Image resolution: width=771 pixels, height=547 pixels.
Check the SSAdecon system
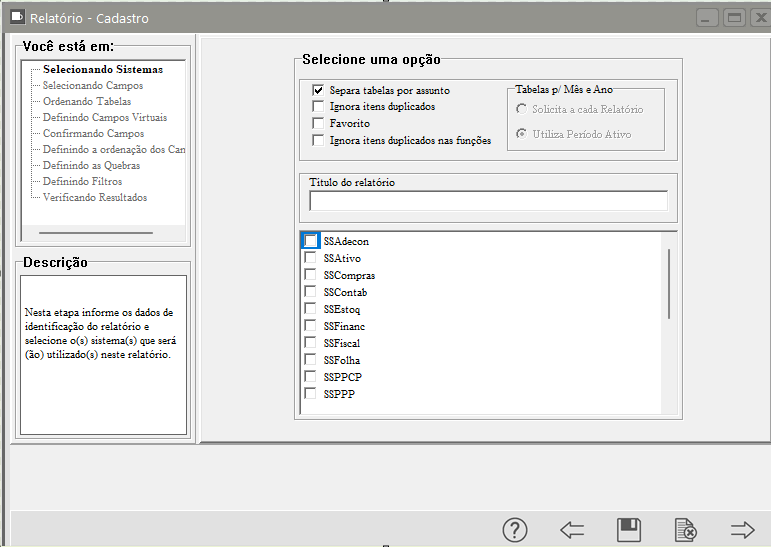311,241
